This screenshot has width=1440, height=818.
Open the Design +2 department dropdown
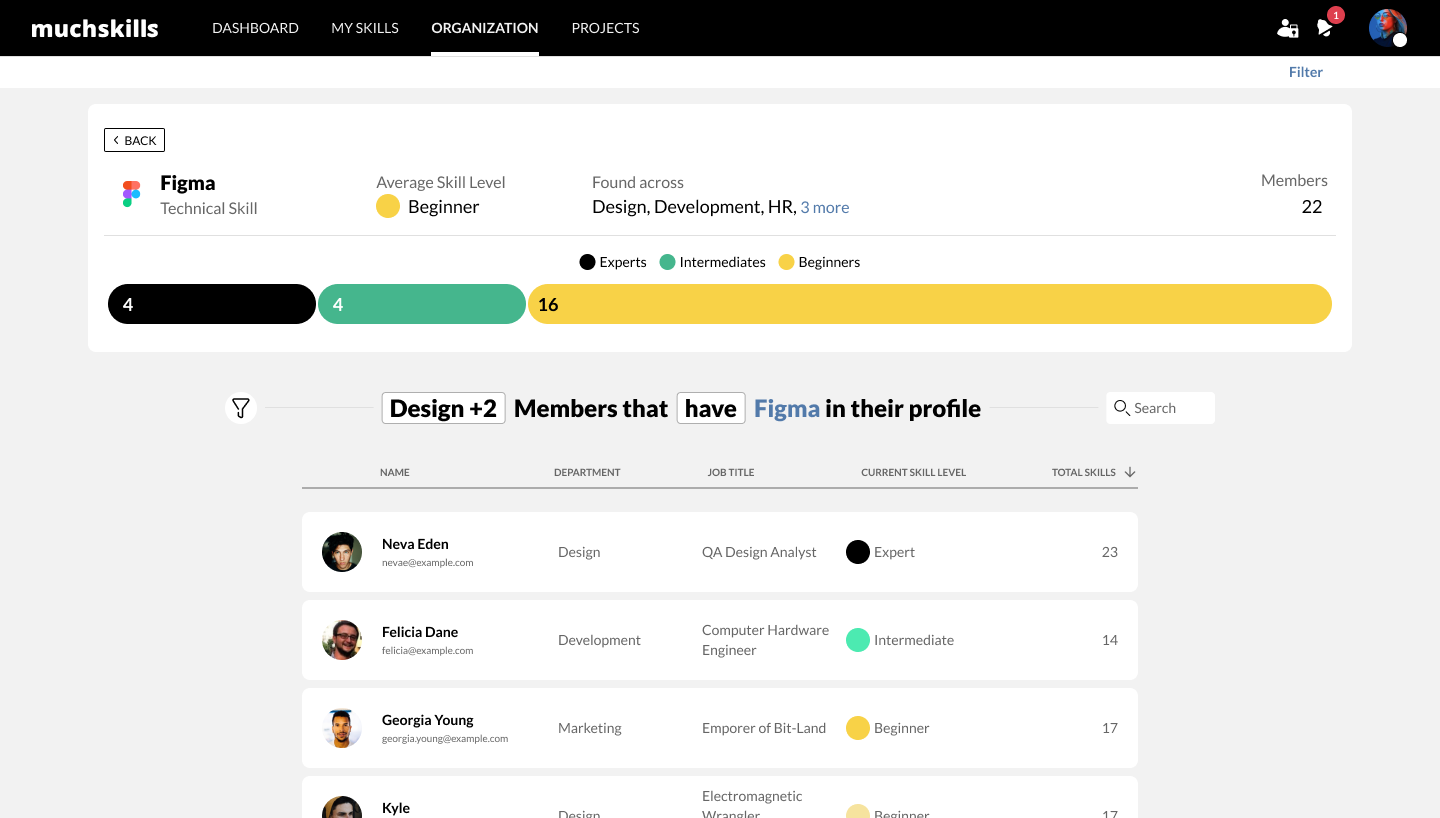(444, 408)
